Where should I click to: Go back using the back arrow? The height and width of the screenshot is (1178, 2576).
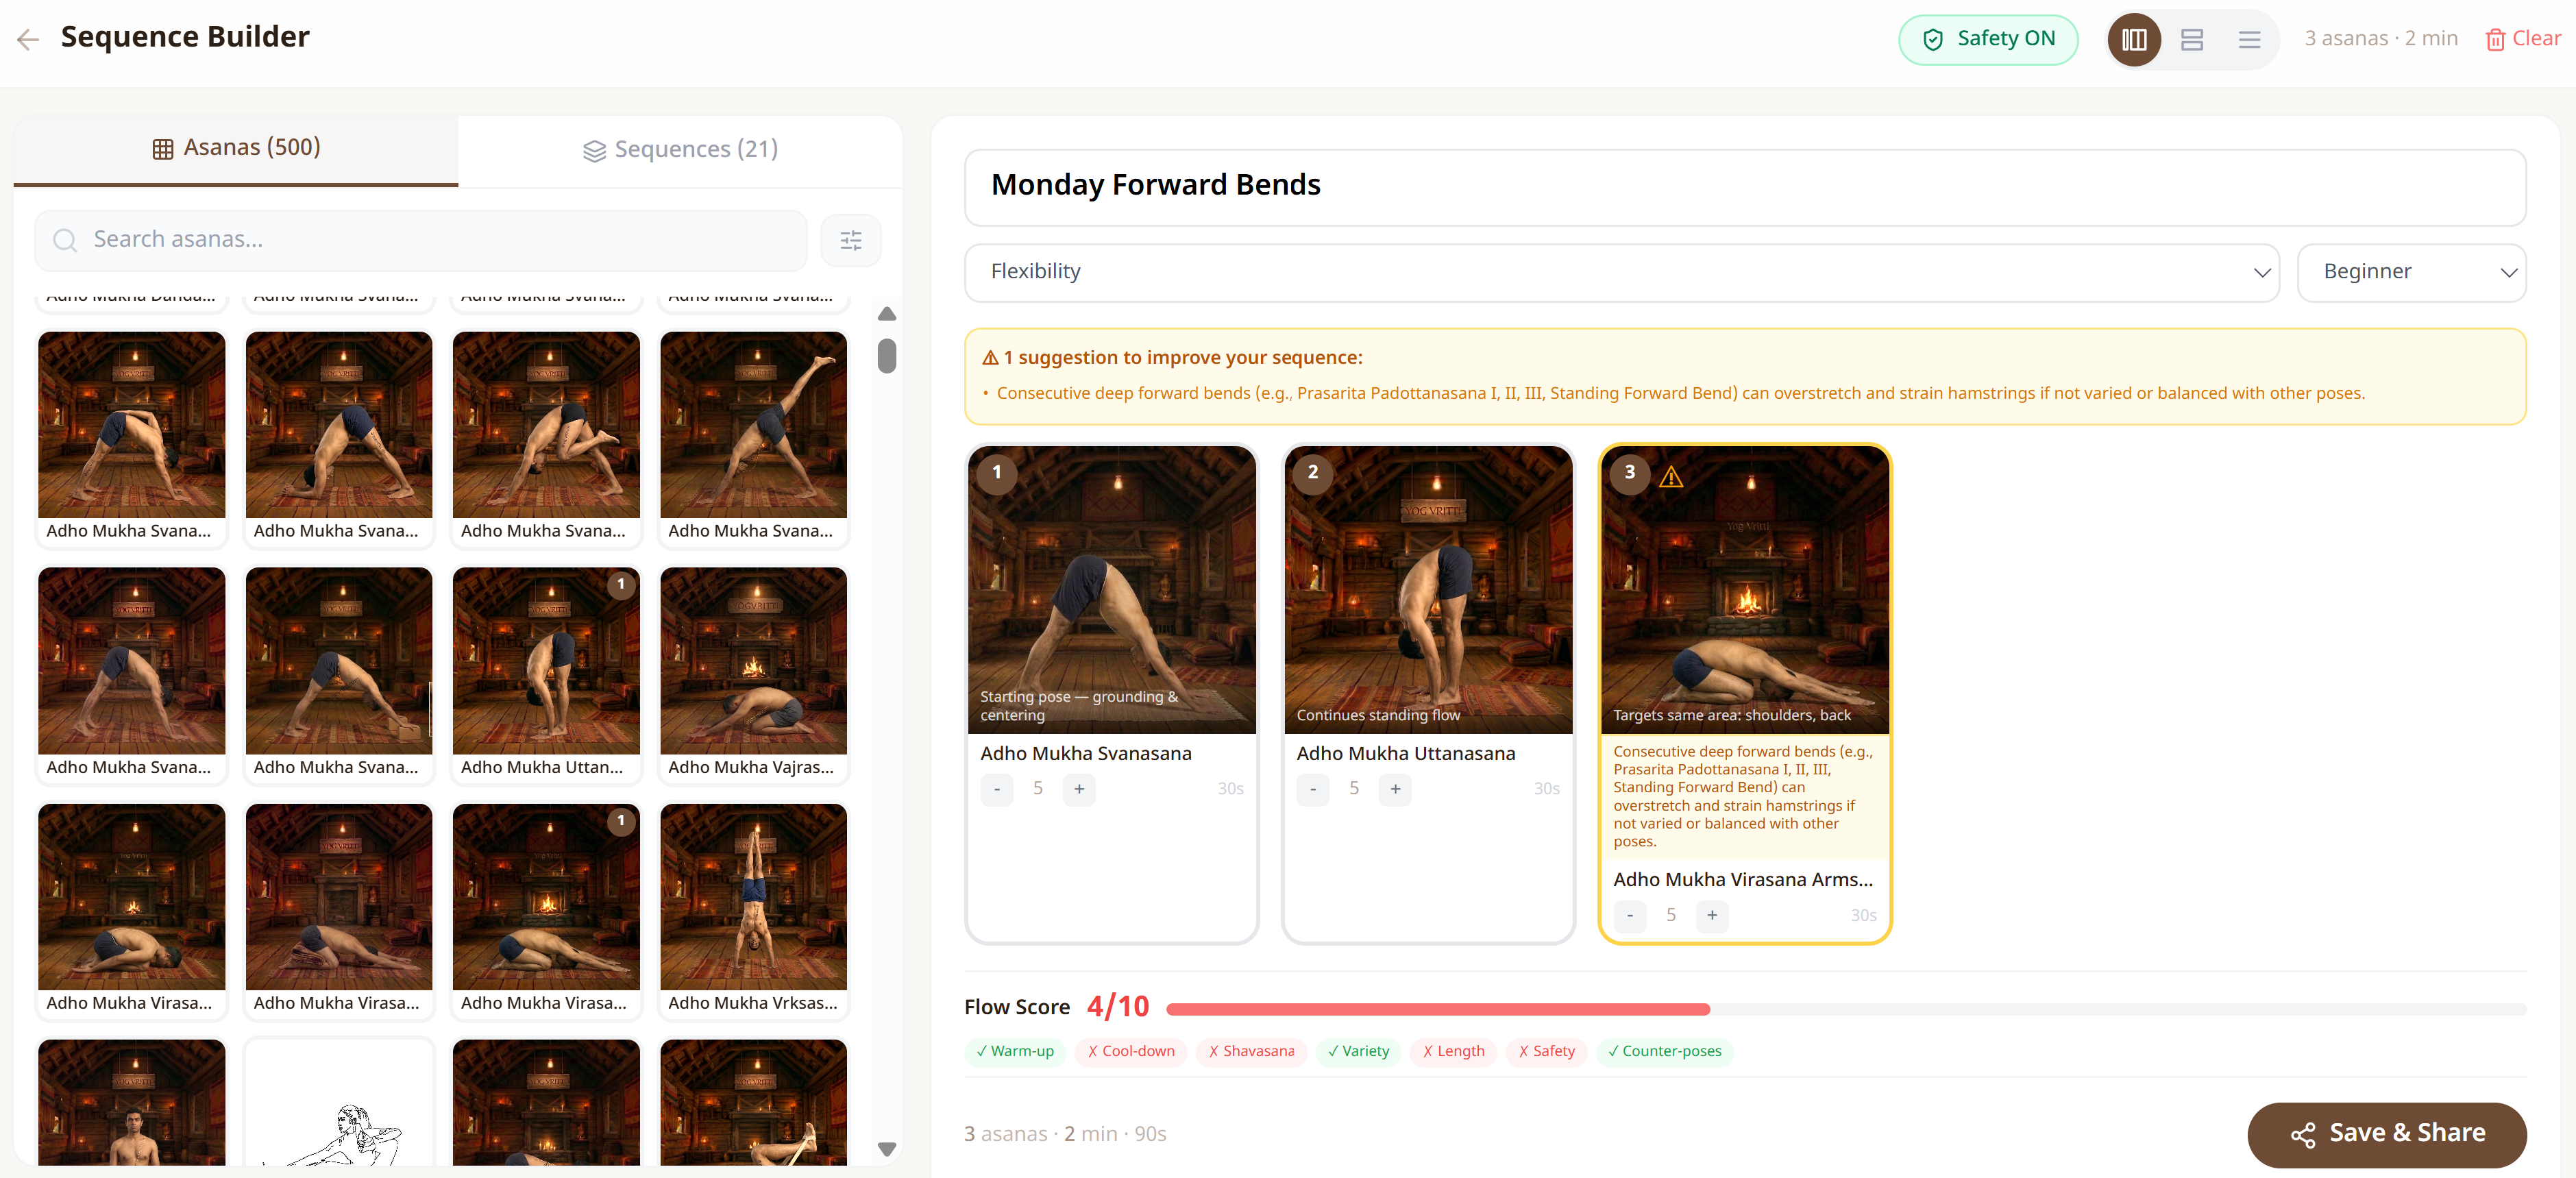pos(28,39)
